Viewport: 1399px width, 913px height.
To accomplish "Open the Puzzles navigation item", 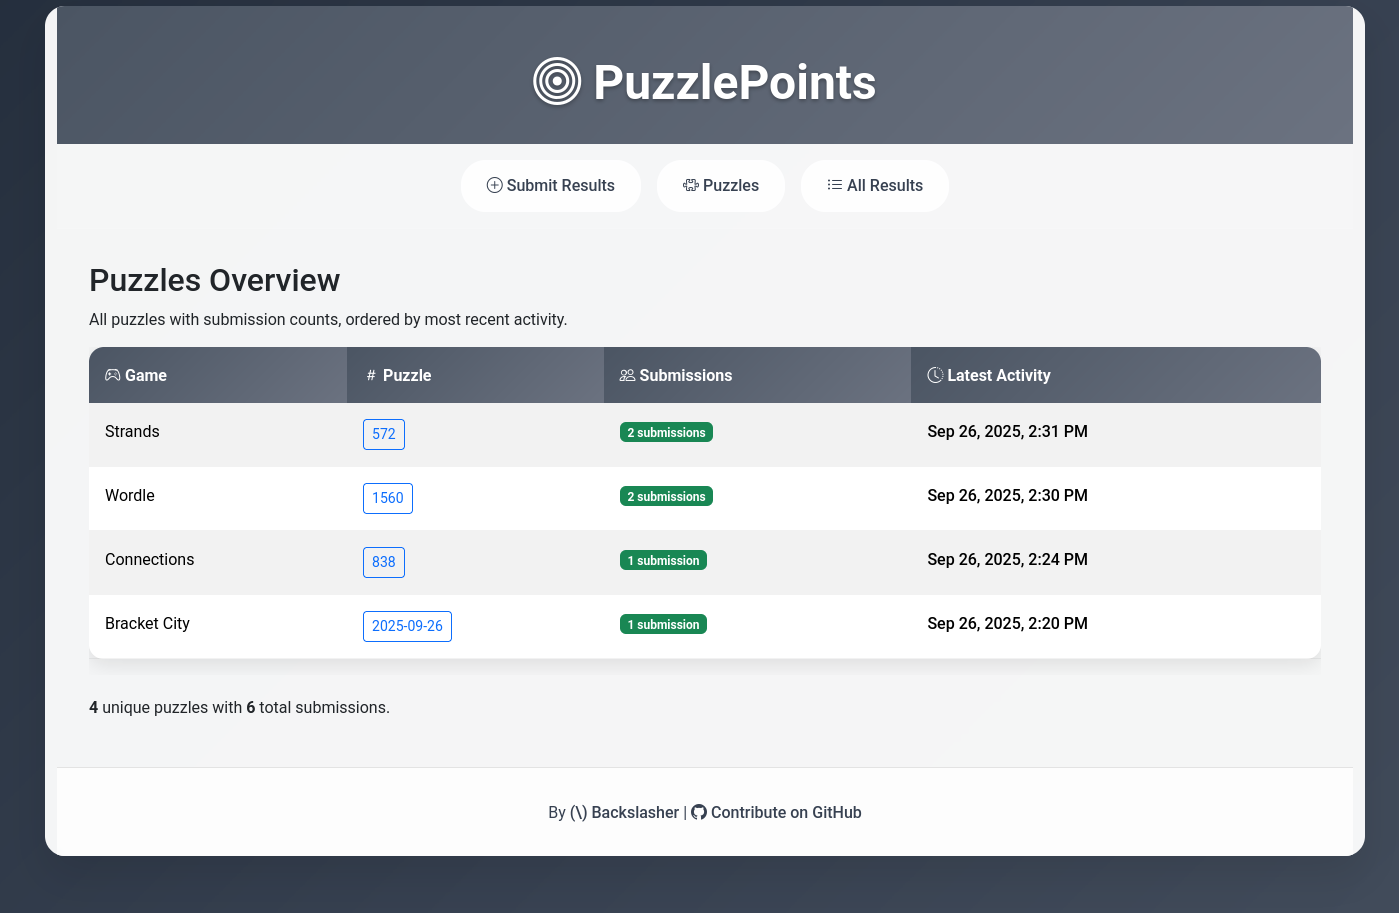I will coord(721,186).
